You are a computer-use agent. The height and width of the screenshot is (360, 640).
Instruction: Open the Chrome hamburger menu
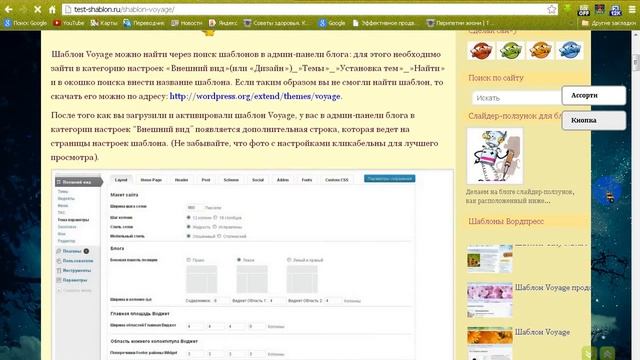(631, 9)
